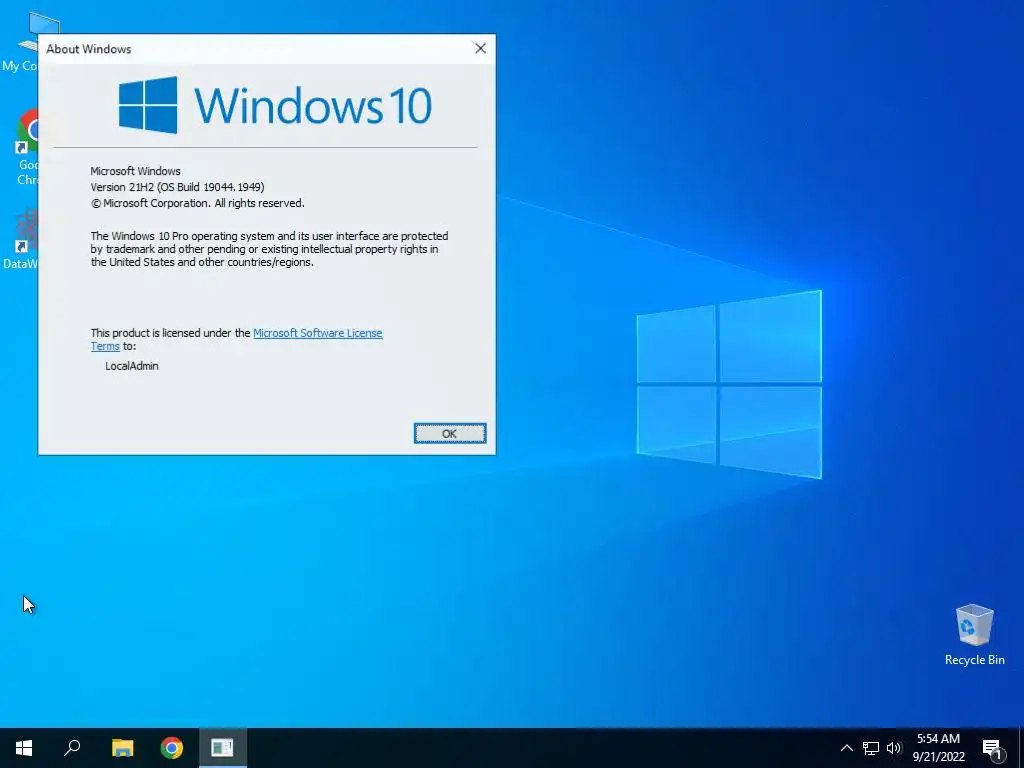The image size is (1024, 768).
Task: Open network status tray icon
Action: pyautogui.click(x=871, y=748)
